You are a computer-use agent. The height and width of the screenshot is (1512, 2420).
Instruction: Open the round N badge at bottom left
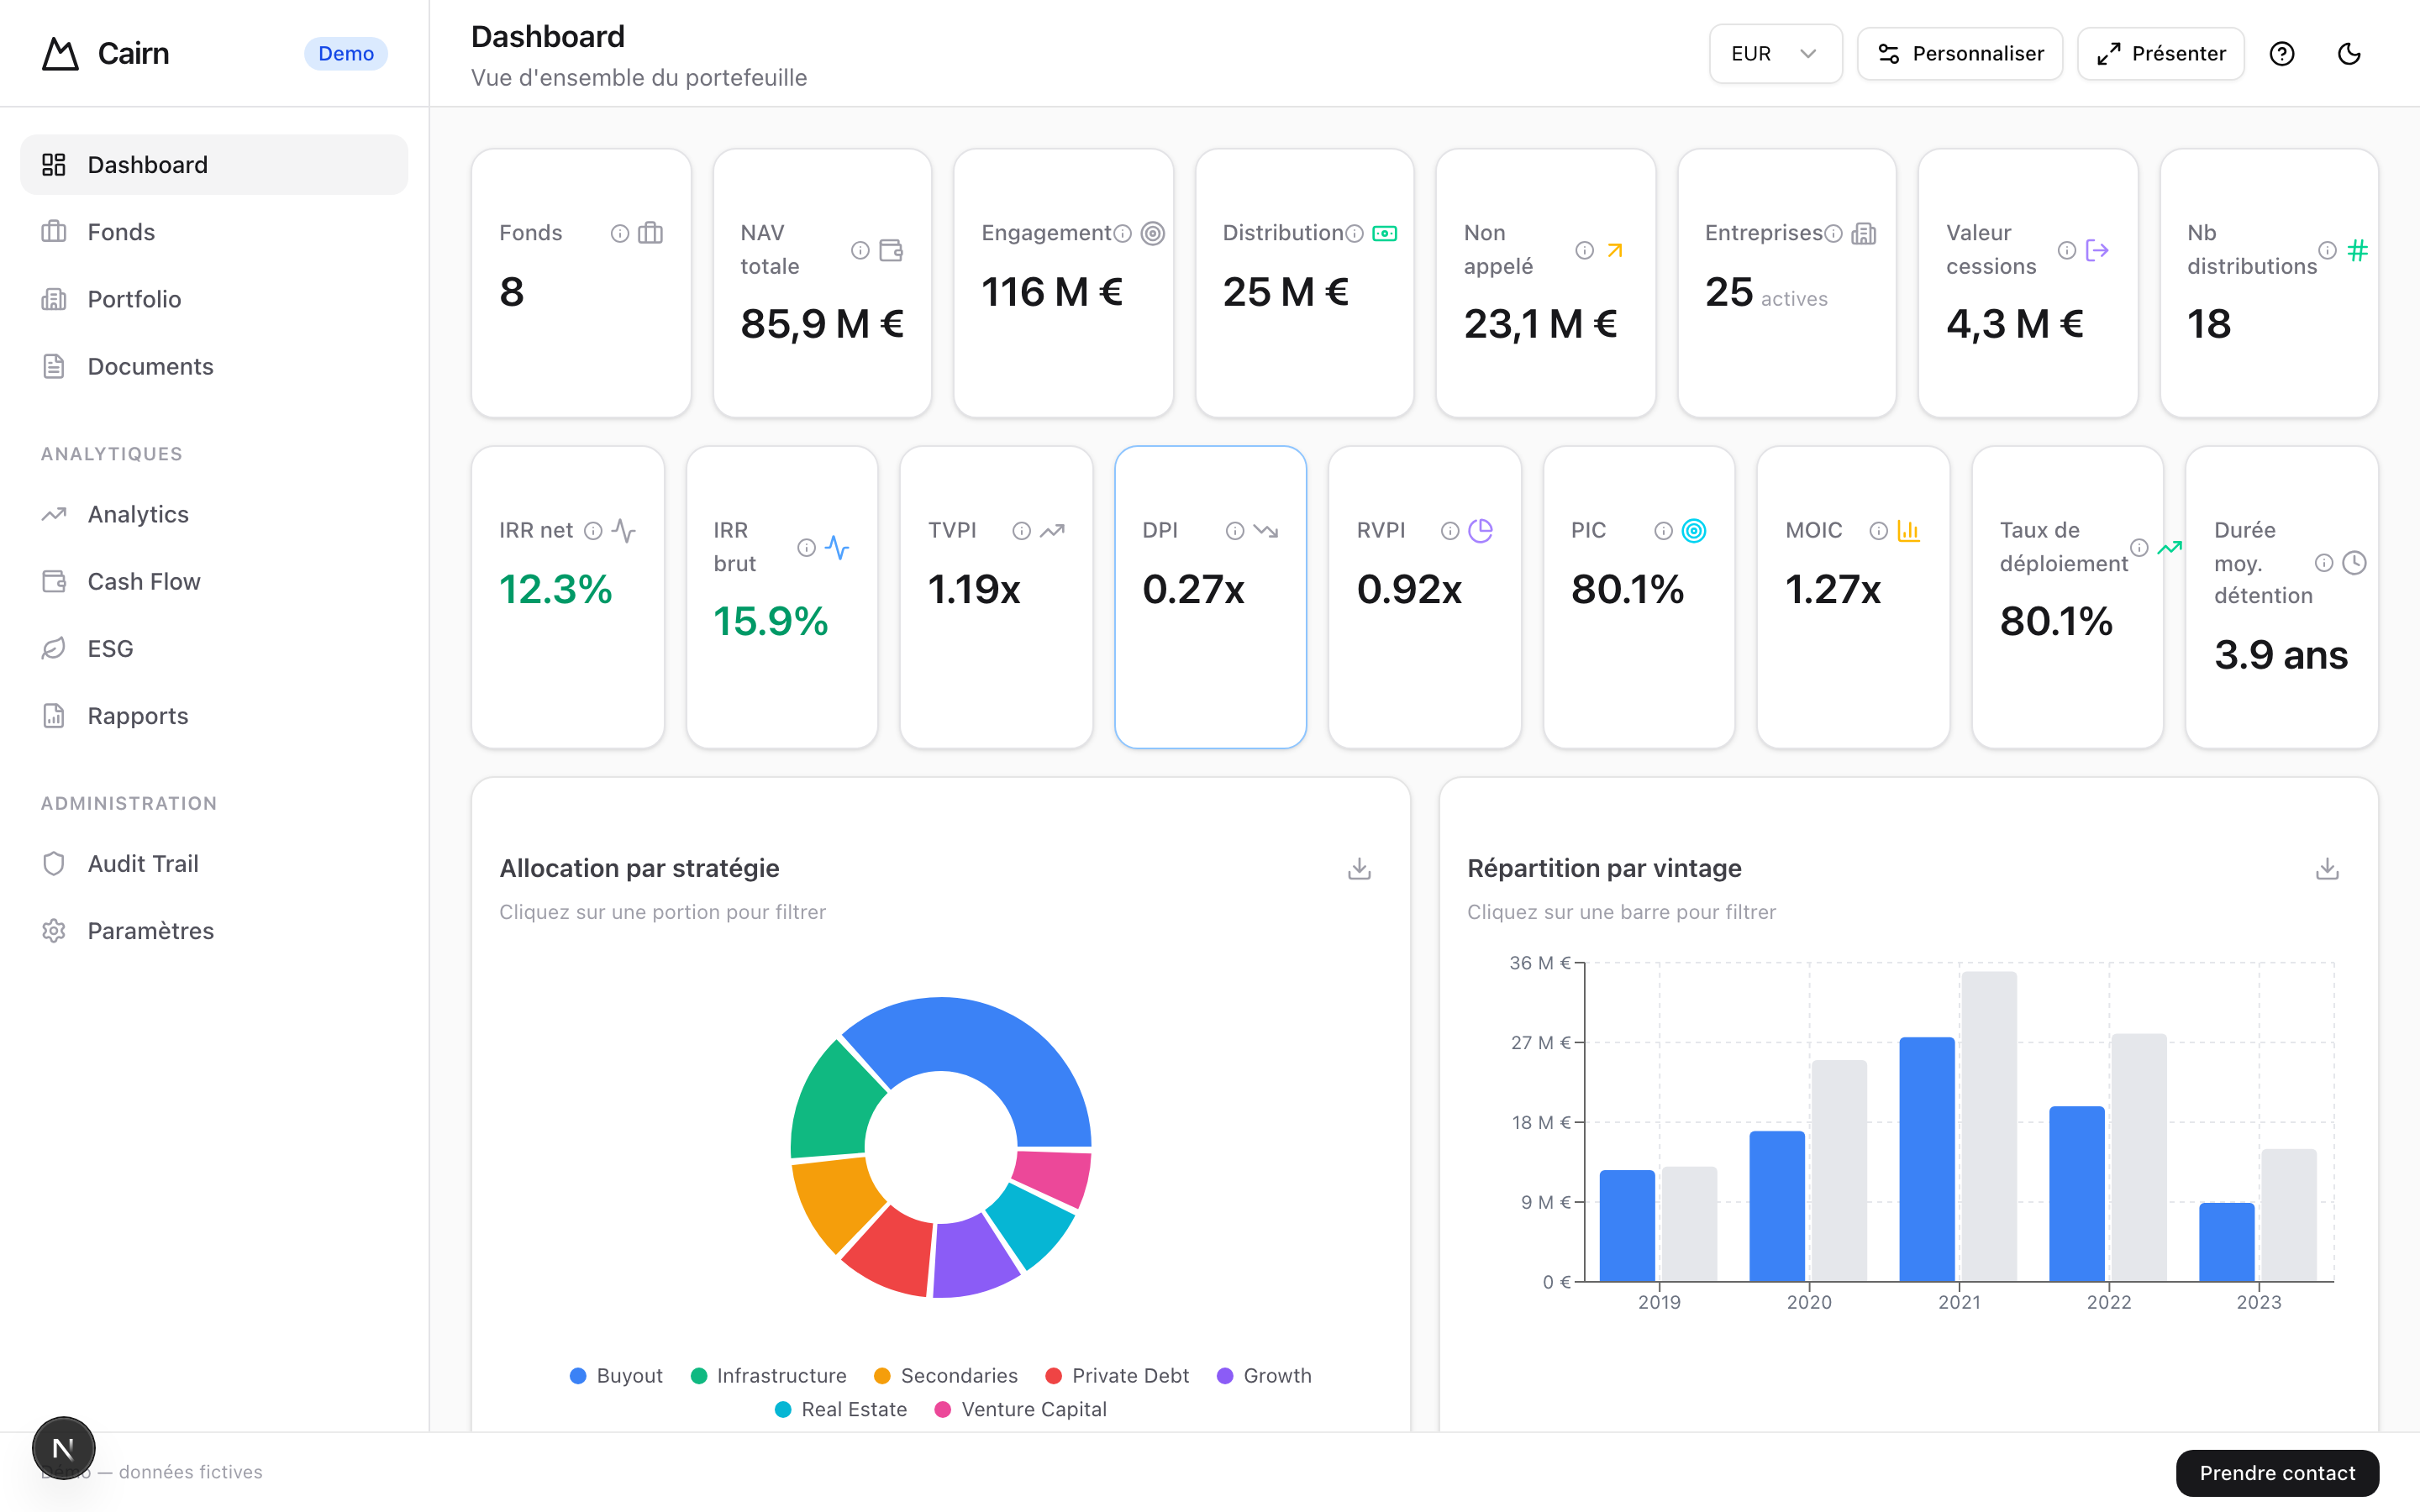(x=63, y=1447)
